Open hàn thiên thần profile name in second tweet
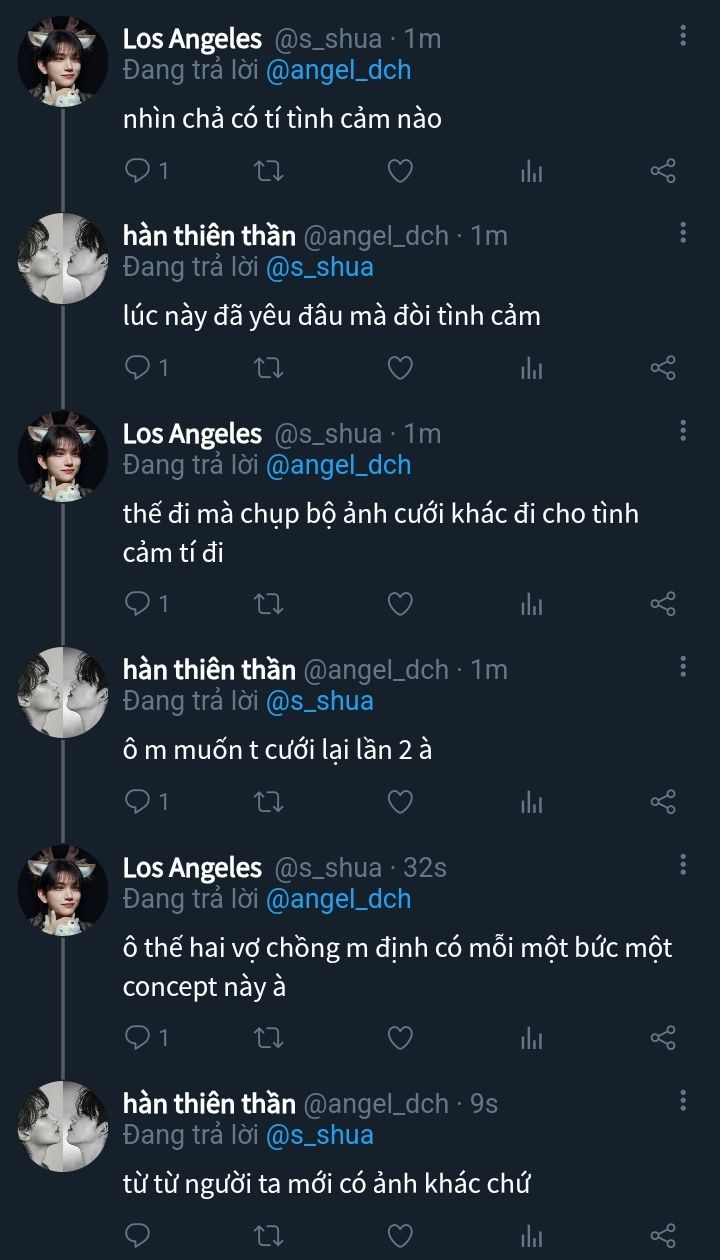 click(209, 236)
